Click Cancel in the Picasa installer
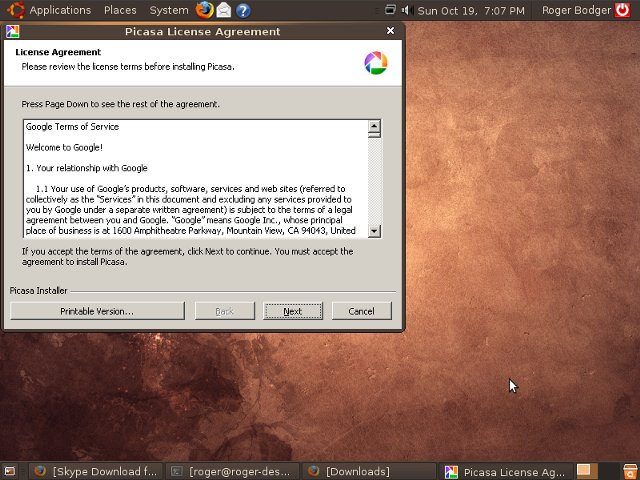640x480 pixels. click(362, 311)
